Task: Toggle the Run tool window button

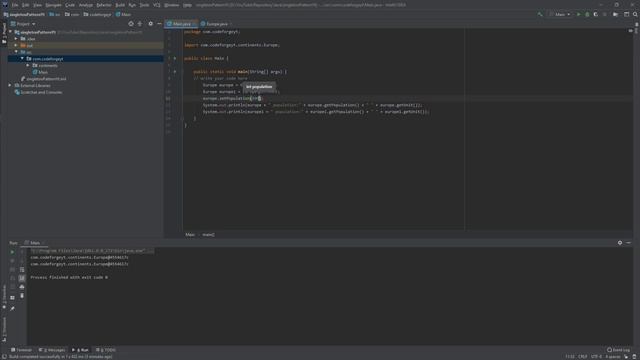Action: pyautogui.click(x=80, y=350)
